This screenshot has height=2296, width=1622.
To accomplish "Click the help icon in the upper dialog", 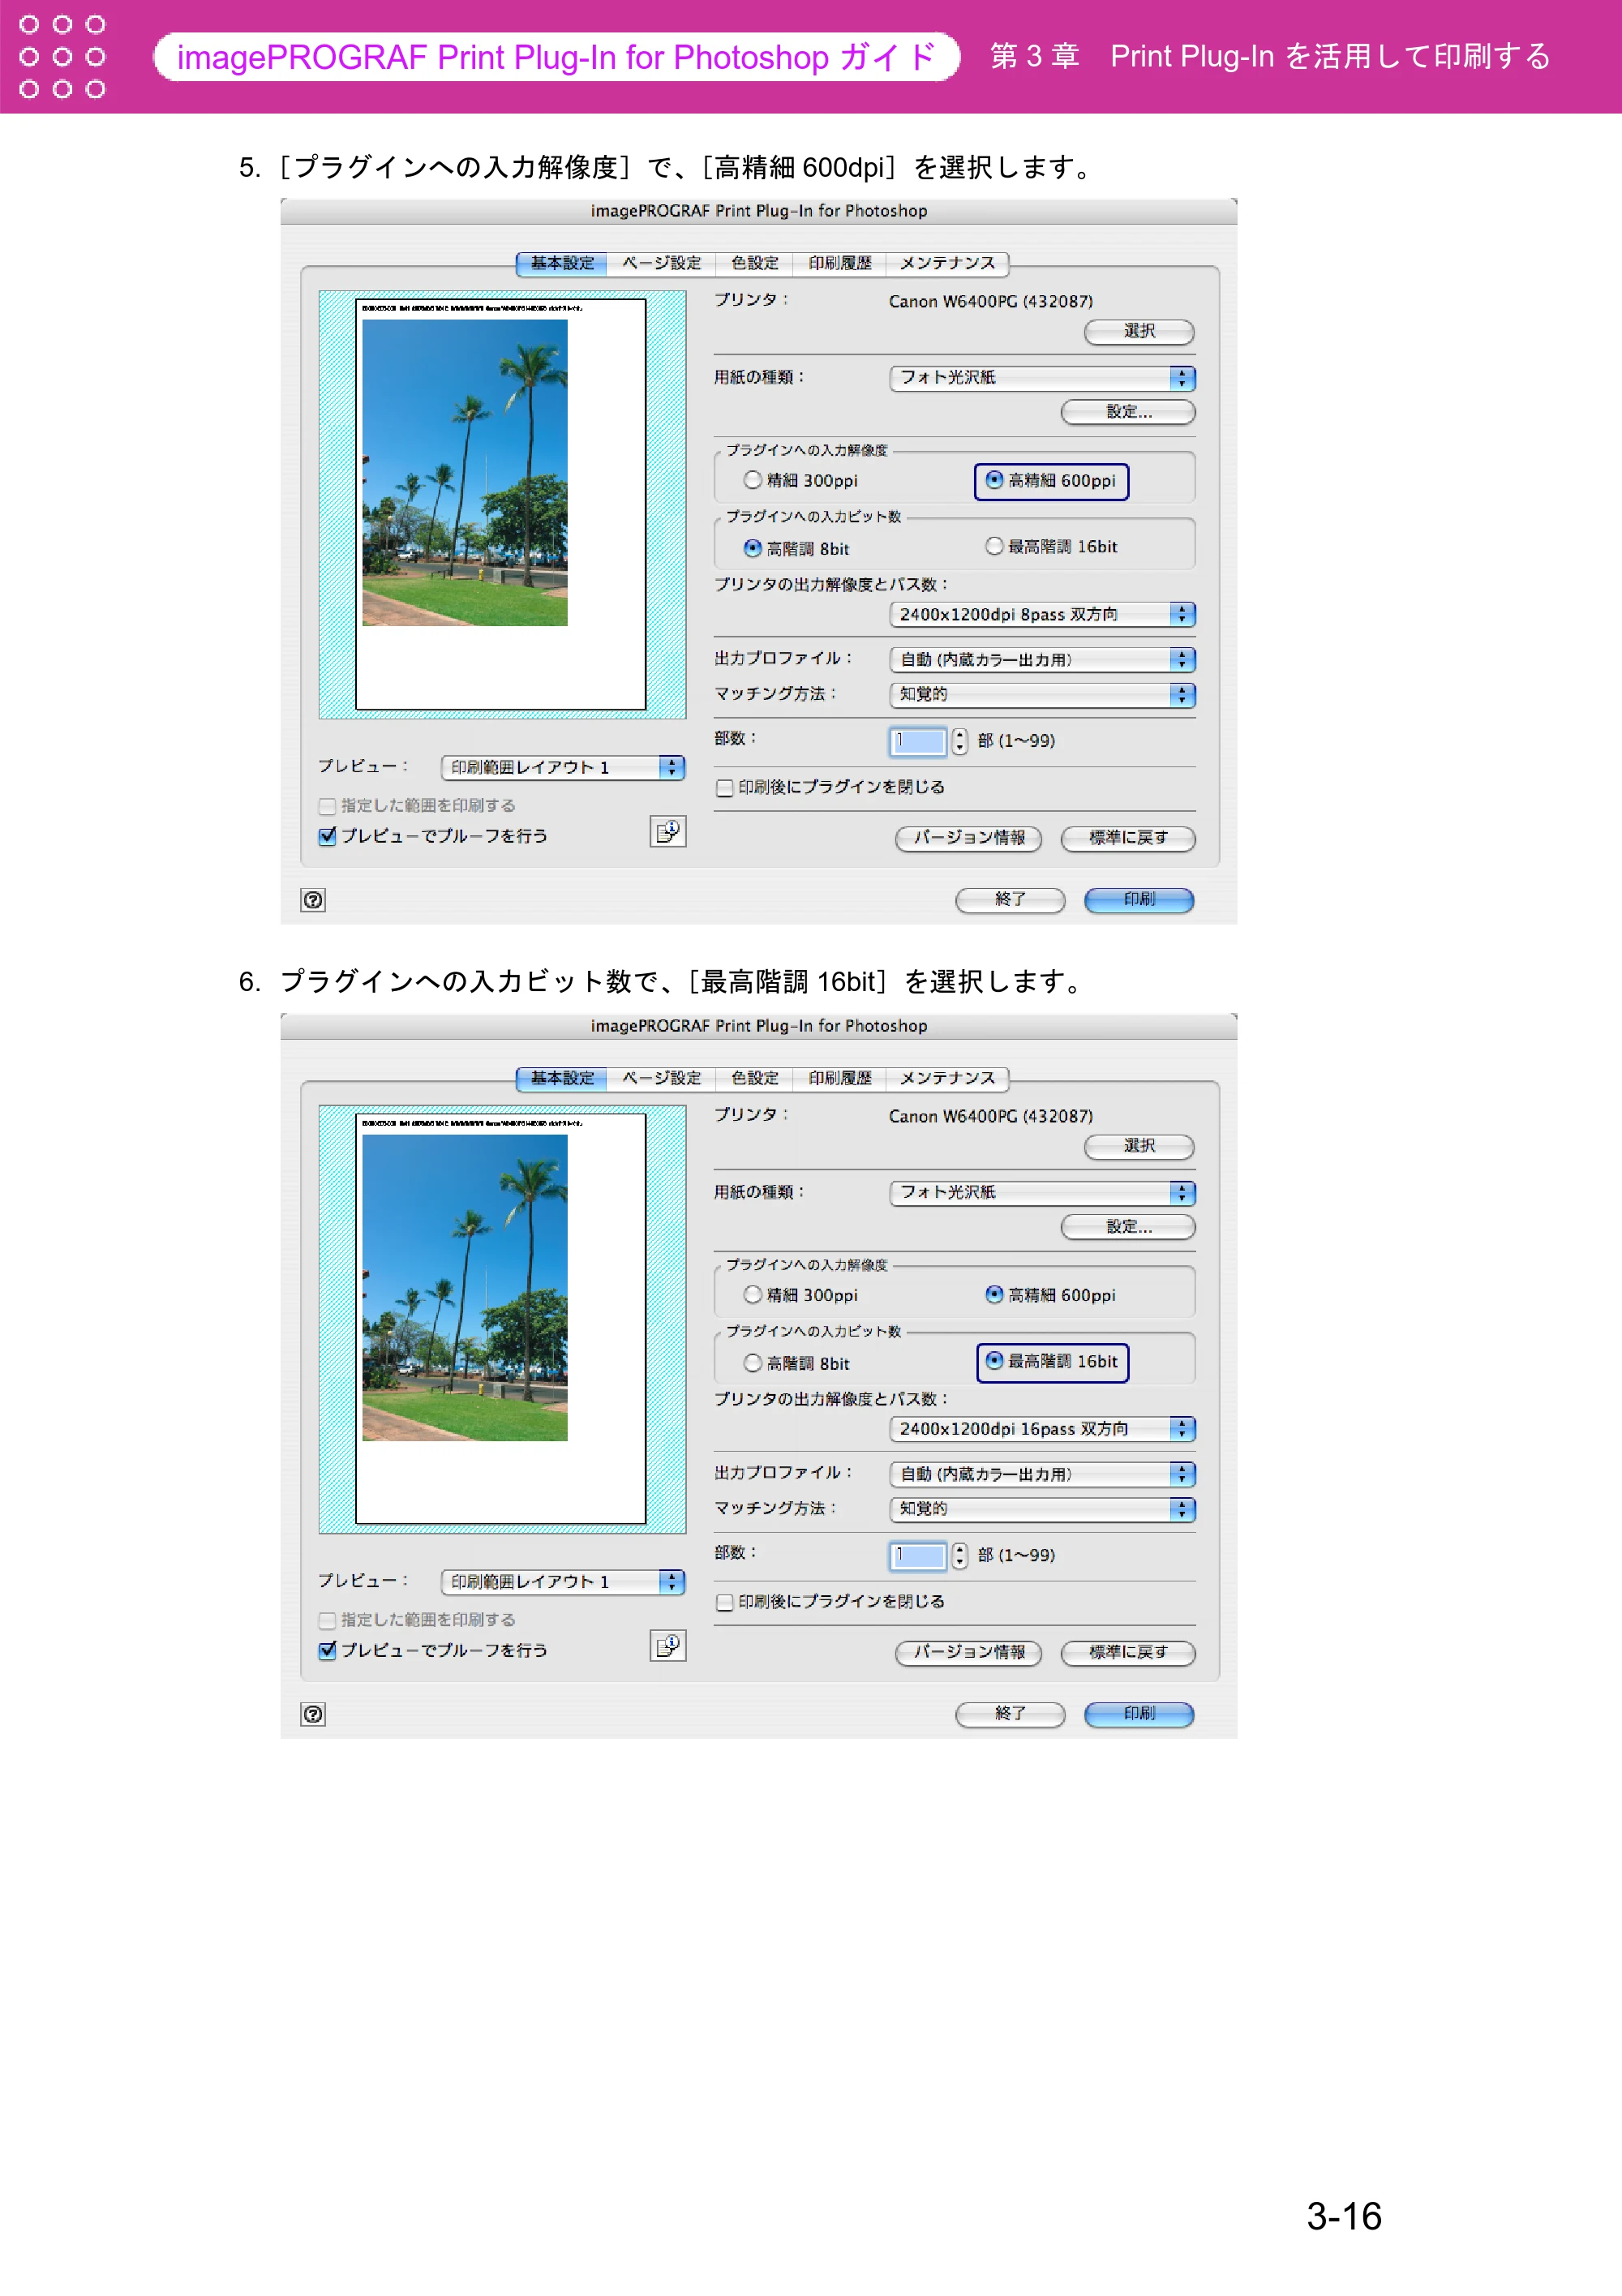I will coord(313,900).
